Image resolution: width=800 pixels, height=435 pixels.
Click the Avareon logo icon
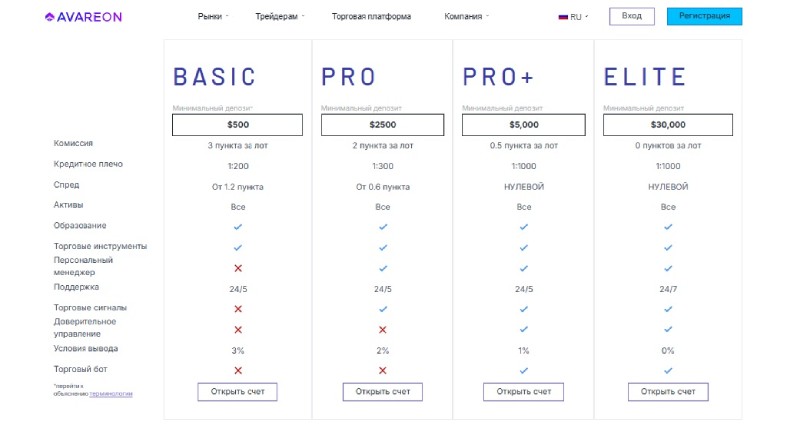[x=49, y=17]
